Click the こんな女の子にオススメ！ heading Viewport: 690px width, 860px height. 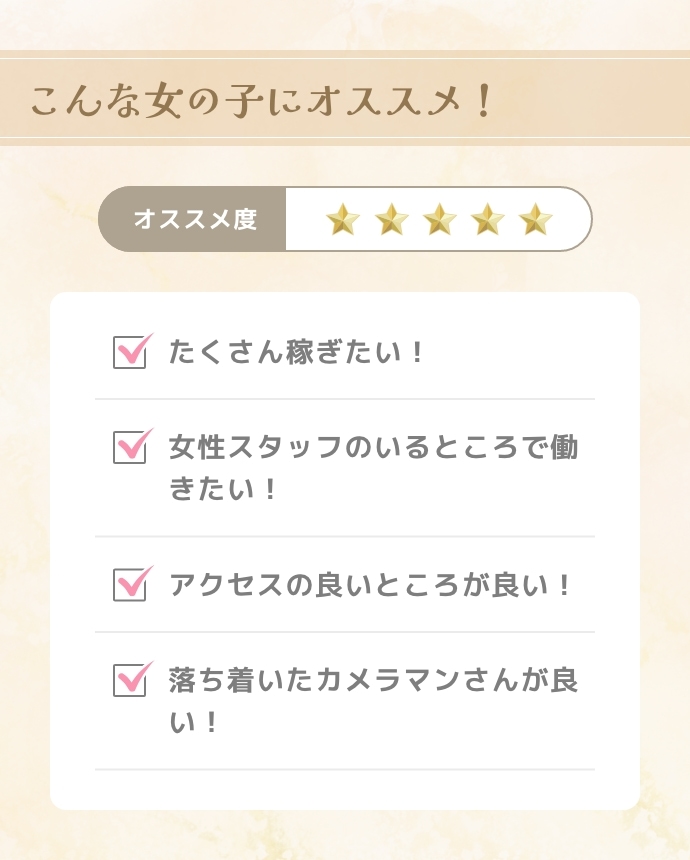pyautogui.click(x=262, y=102)
